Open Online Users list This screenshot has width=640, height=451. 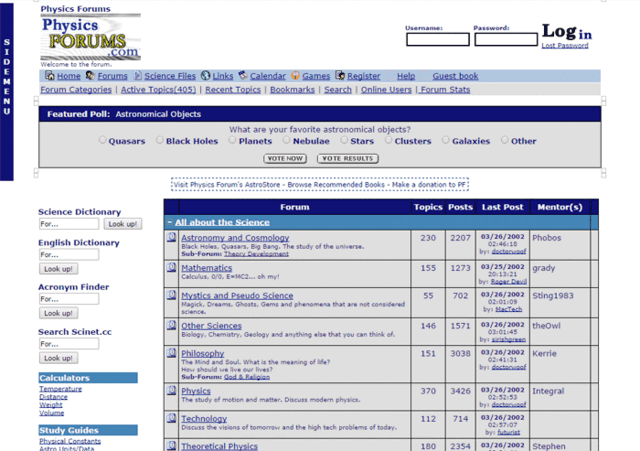tap(386, 89)
